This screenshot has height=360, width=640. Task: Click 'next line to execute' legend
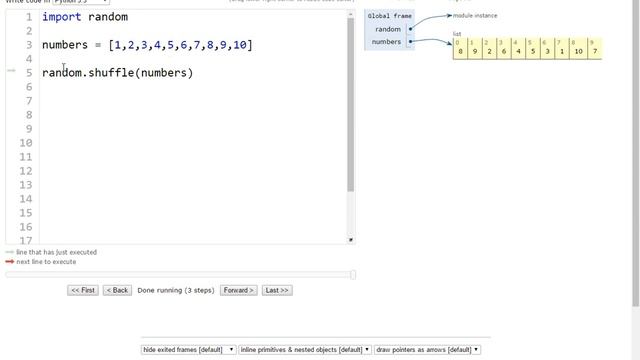click(x=46, y=262)
